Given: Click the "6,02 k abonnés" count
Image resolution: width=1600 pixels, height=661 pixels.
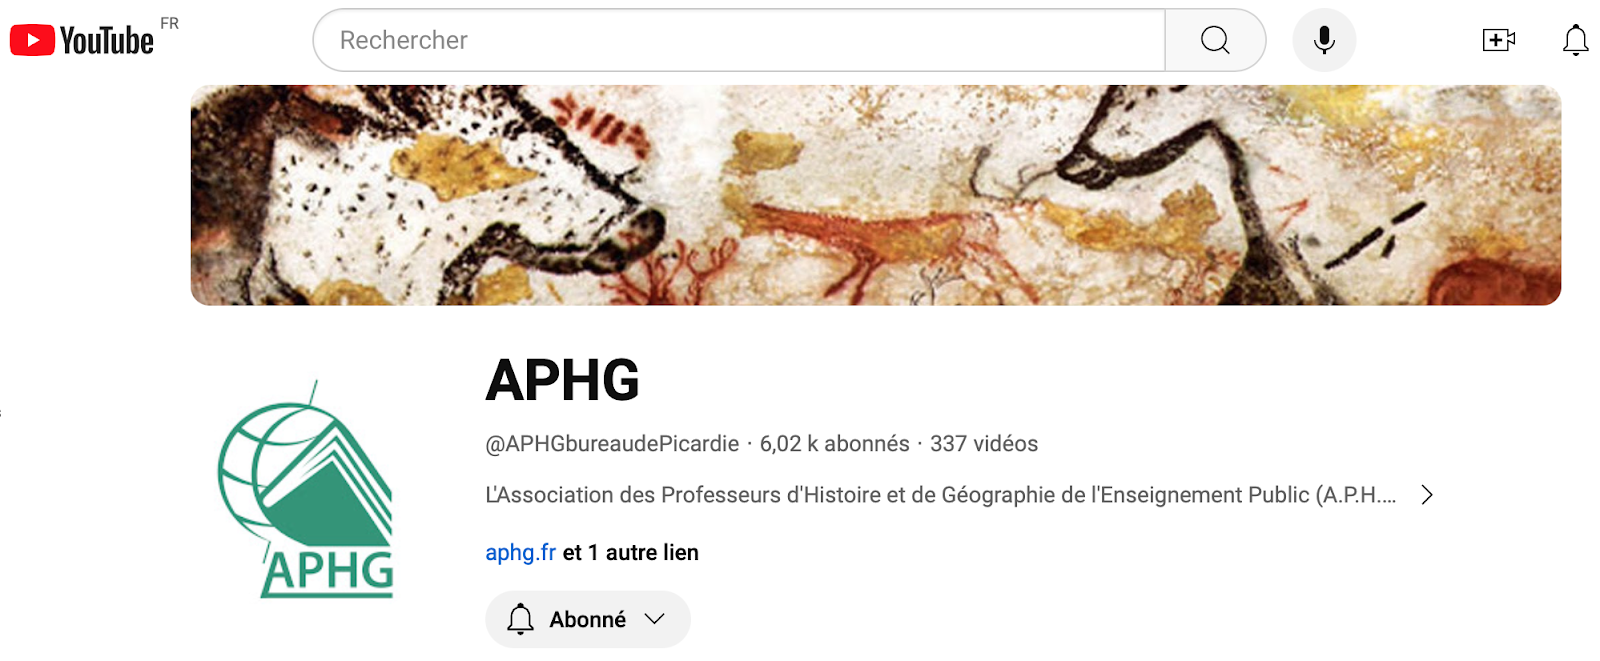Looking at the screenshot, I should pyautogui.click(x=834, y=444).
